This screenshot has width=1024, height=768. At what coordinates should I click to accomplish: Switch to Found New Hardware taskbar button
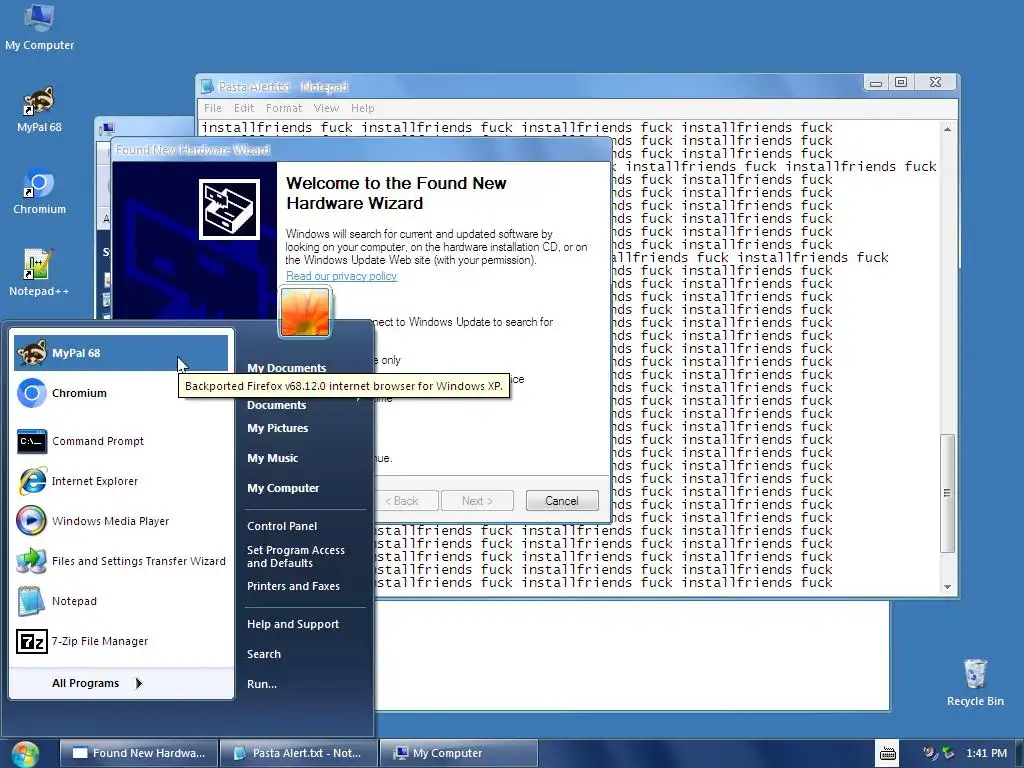(x=138, y=754)
